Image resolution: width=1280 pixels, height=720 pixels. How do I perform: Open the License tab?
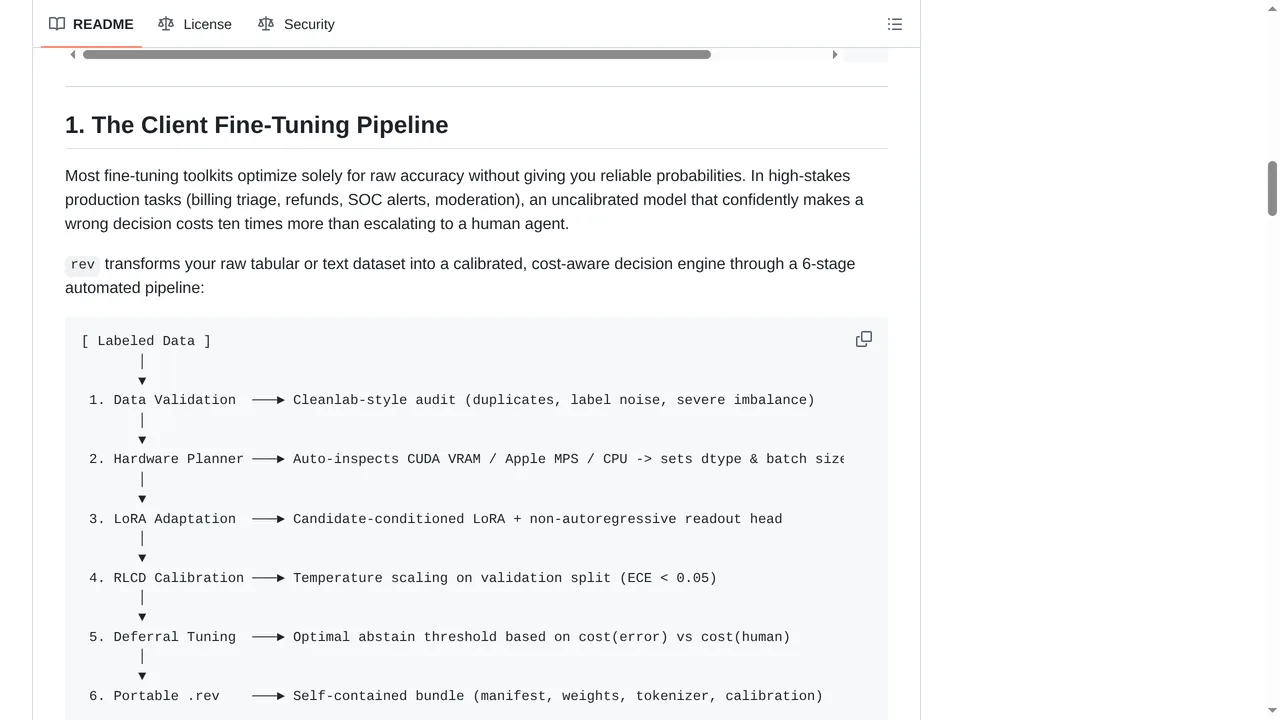(195, 24)
